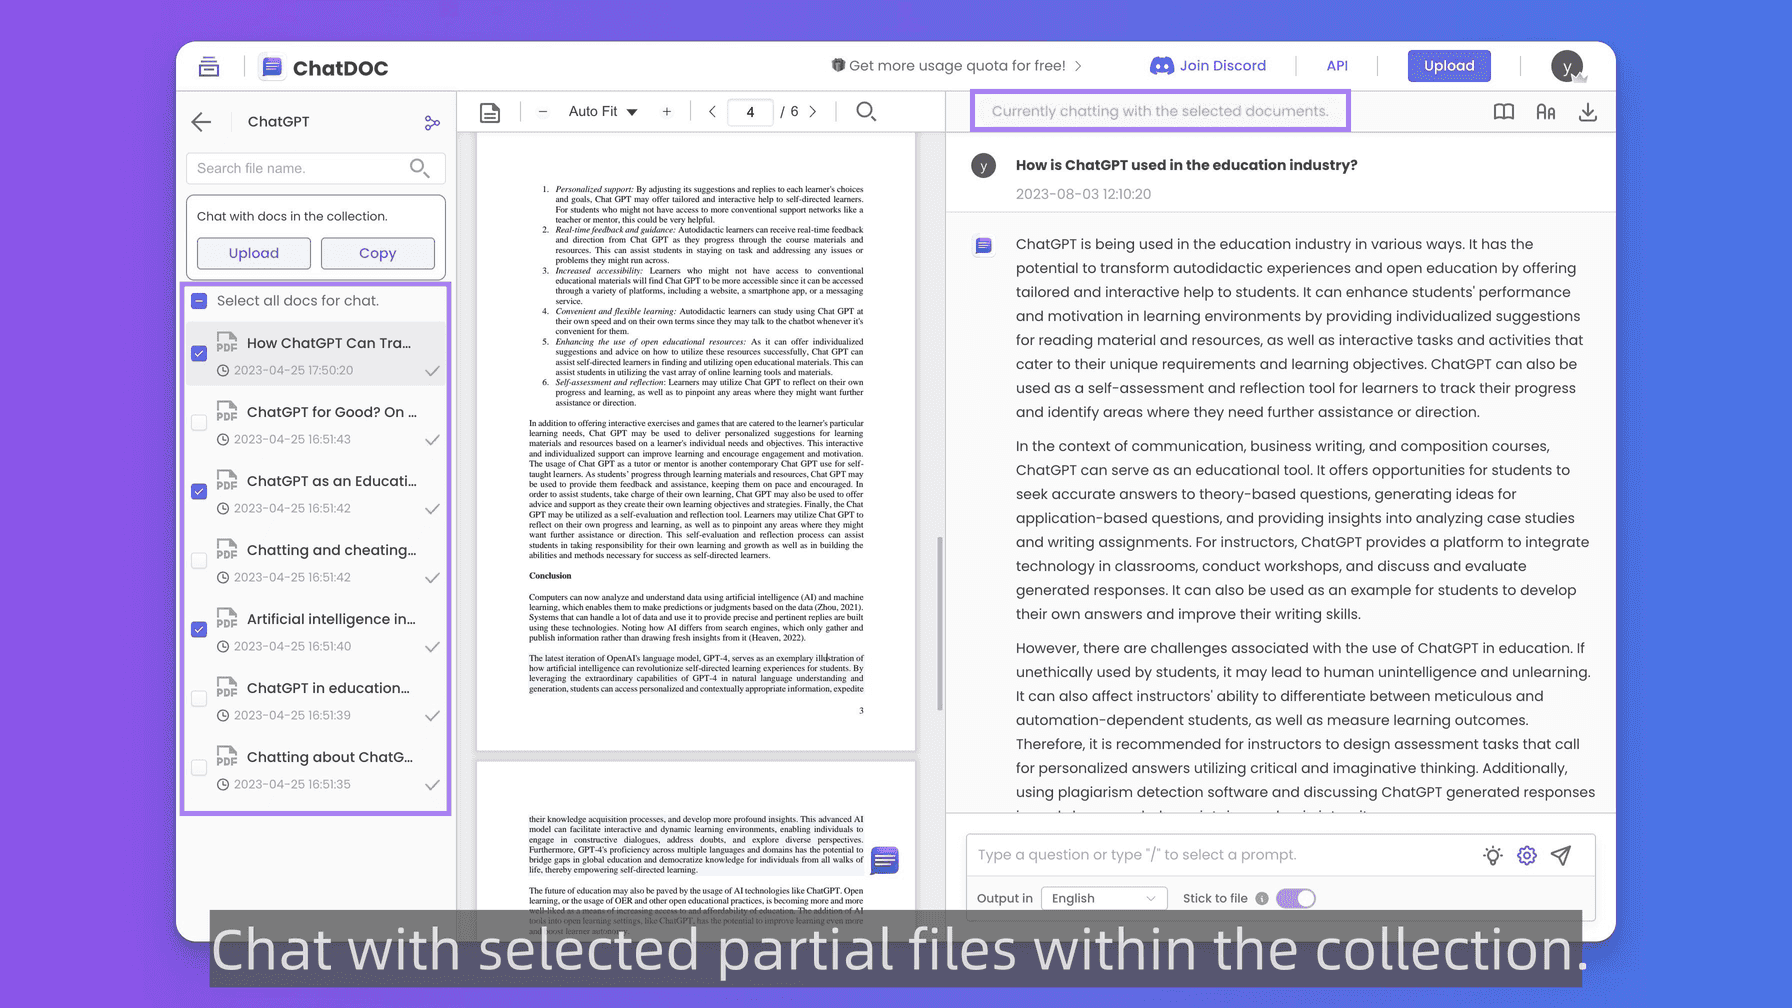Toggle the Stick to file switch

1296,898
